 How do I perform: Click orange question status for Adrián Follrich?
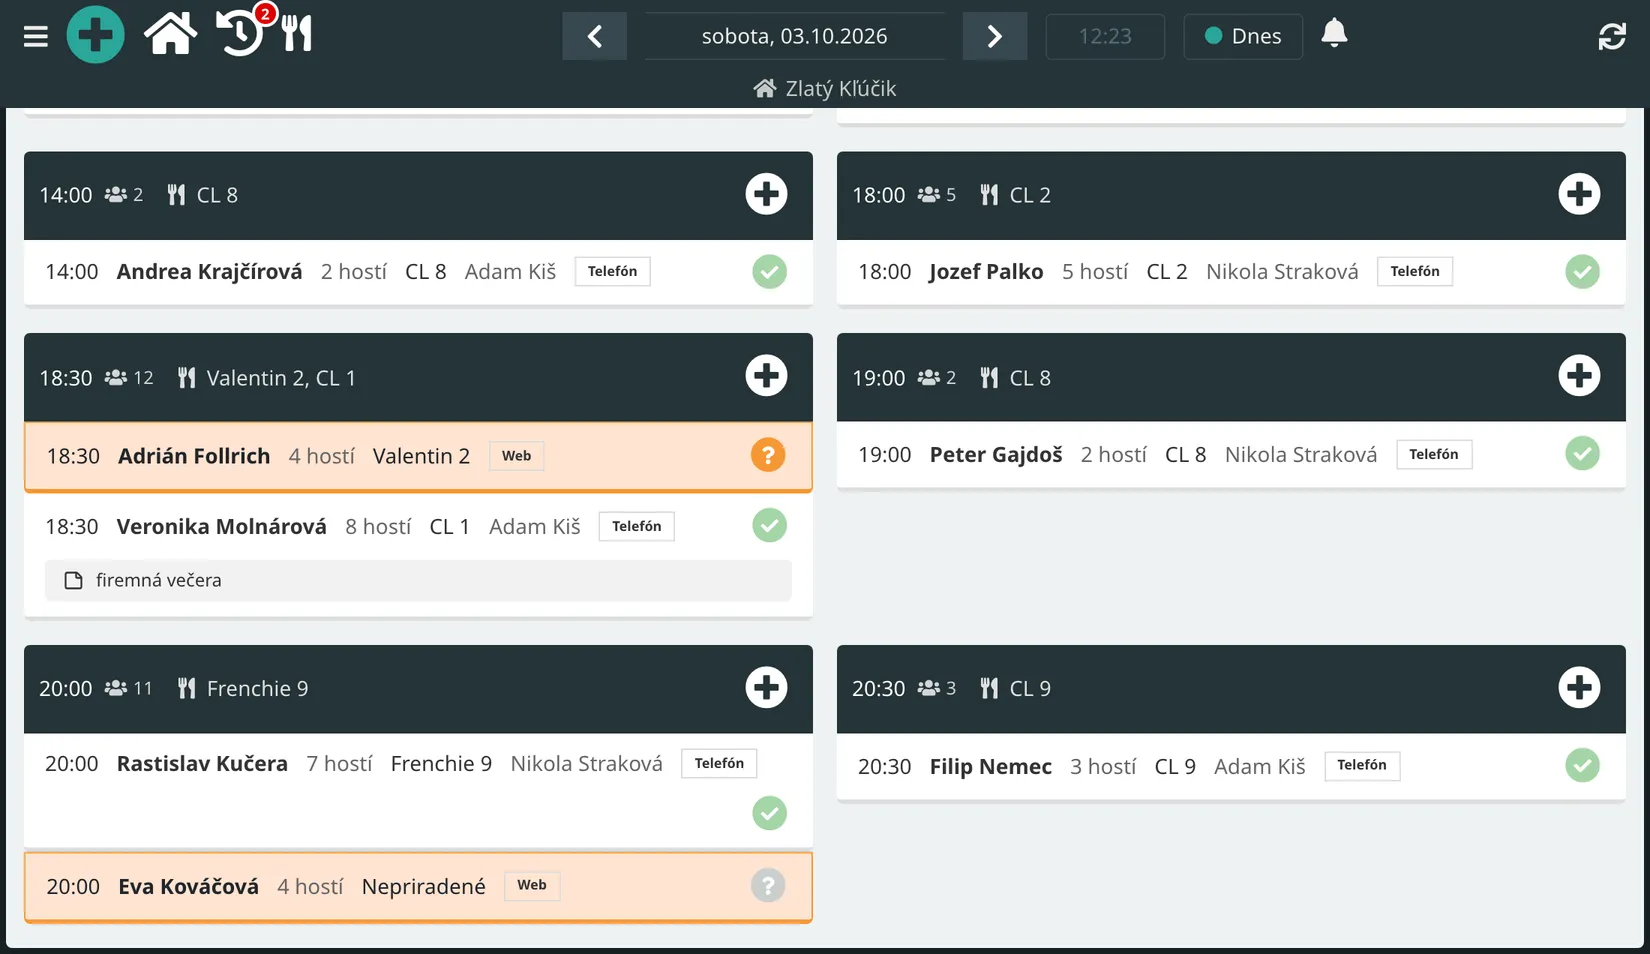[768, 456]
